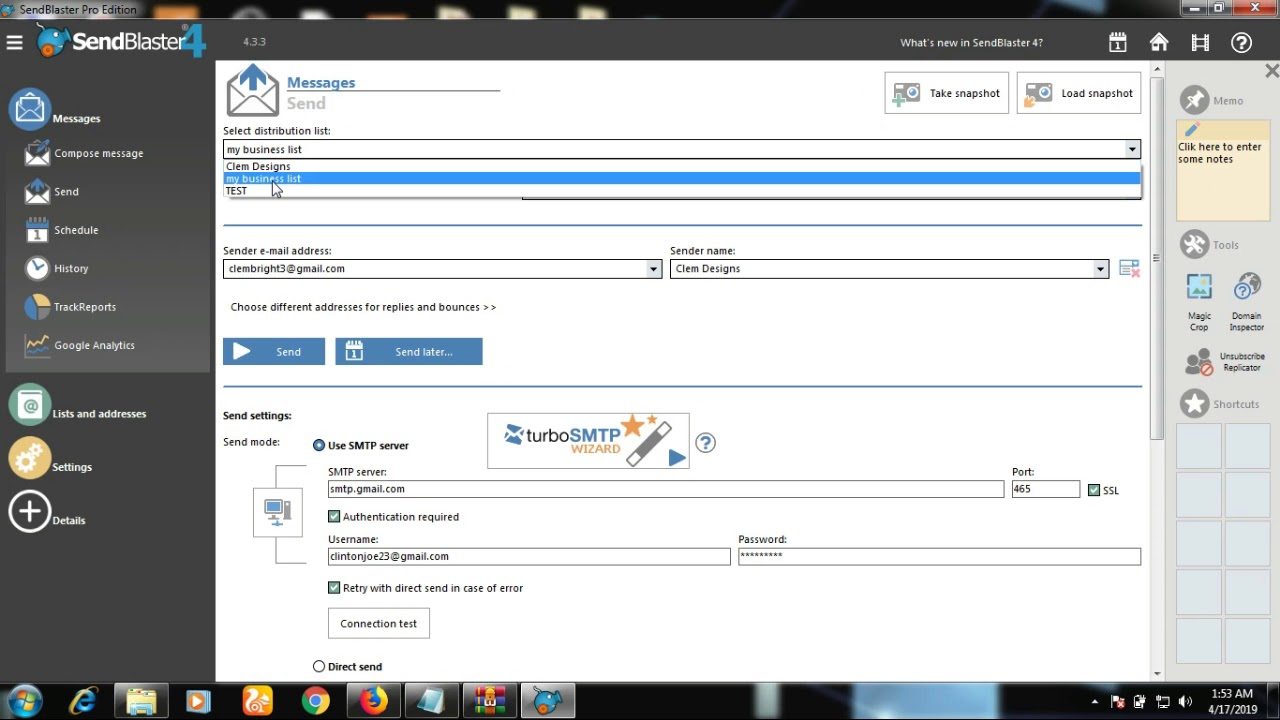Click the Memo pin icon in the side panel
The width and height of the screenshot is (1280, 720).
pos(1194,100)
